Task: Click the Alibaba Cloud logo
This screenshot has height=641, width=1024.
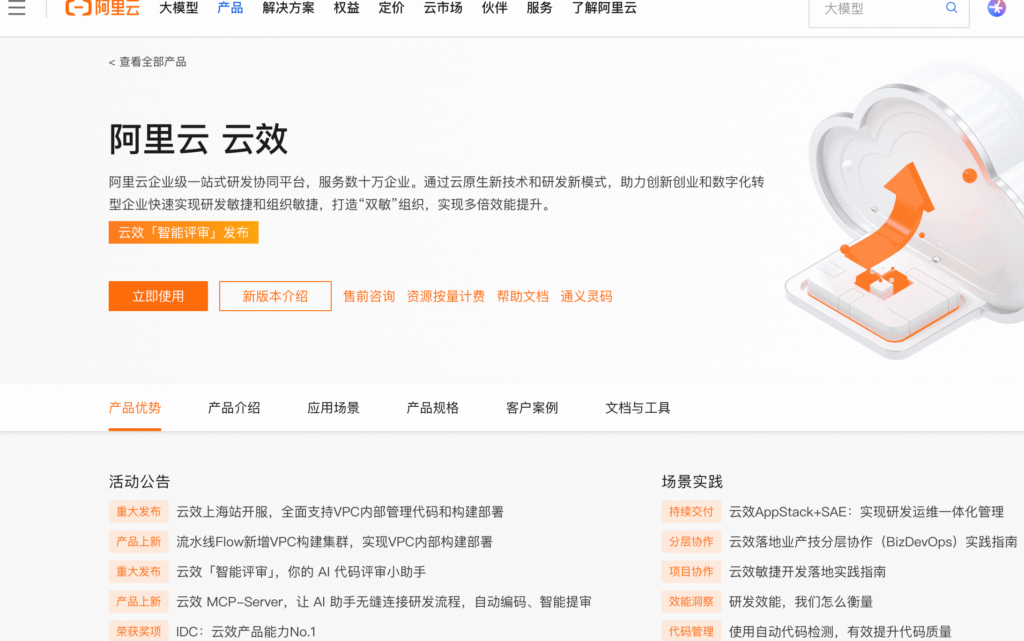Action: 103,8
